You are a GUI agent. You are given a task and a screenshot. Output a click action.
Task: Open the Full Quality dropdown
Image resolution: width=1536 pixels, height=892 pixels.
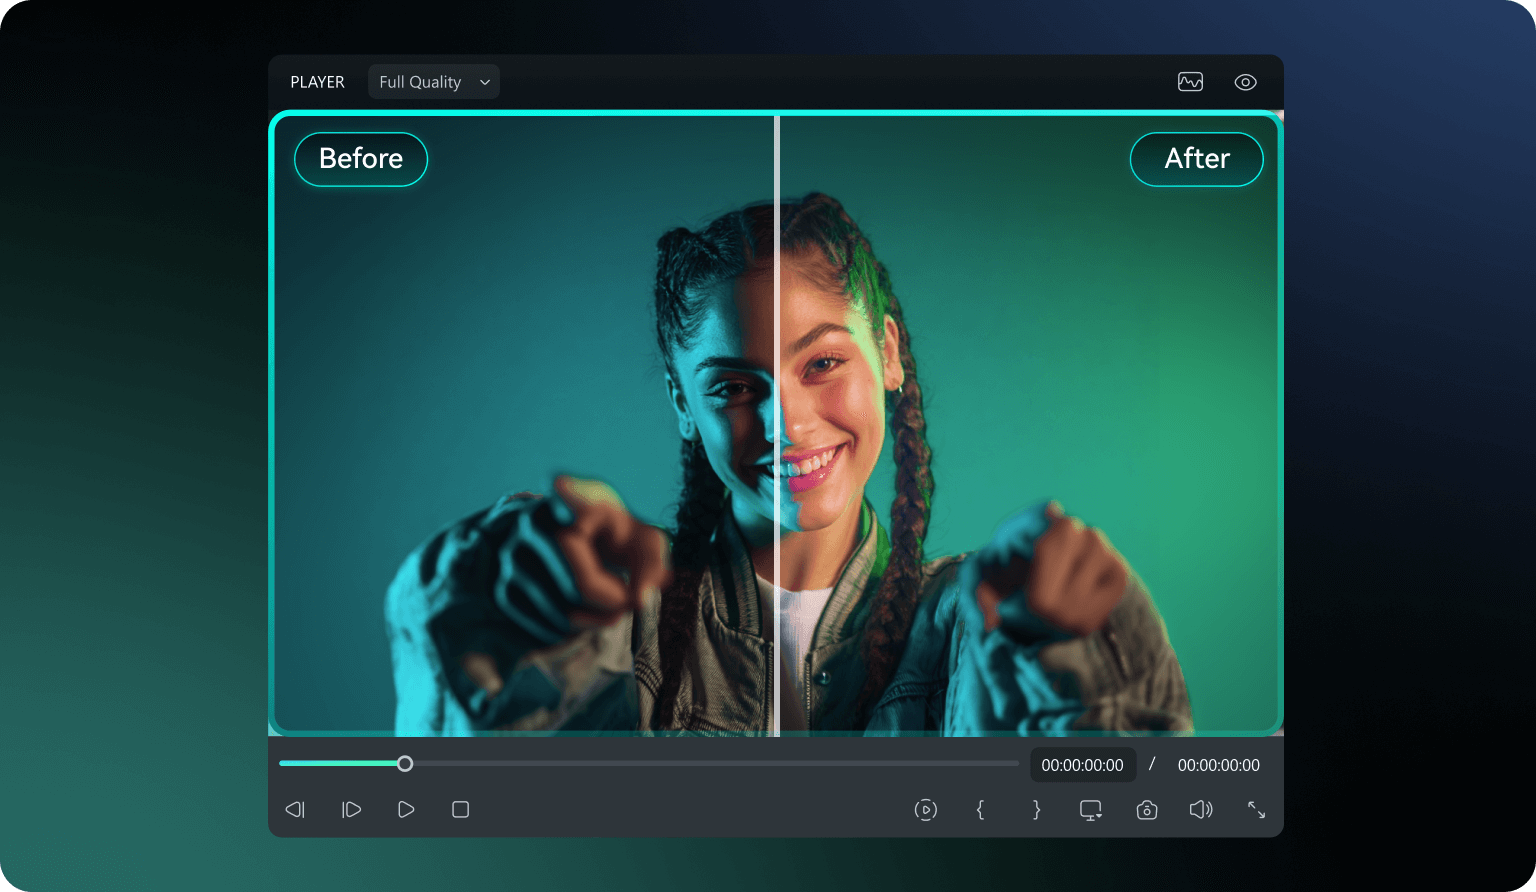pos(434,82)
